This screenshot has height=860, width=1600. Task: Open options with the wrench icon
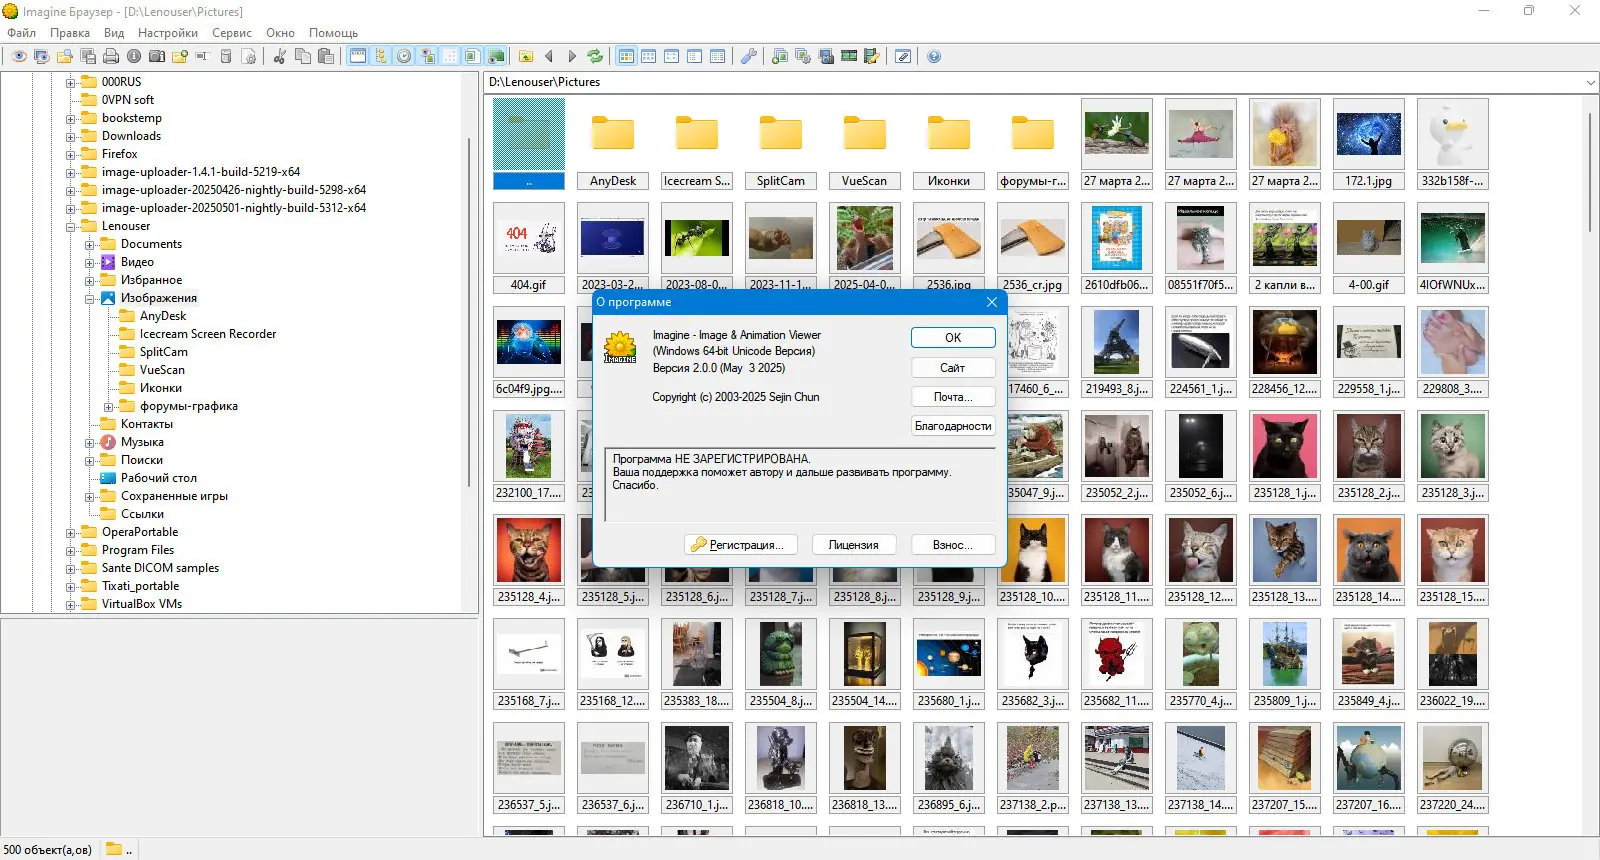(748, 57)
